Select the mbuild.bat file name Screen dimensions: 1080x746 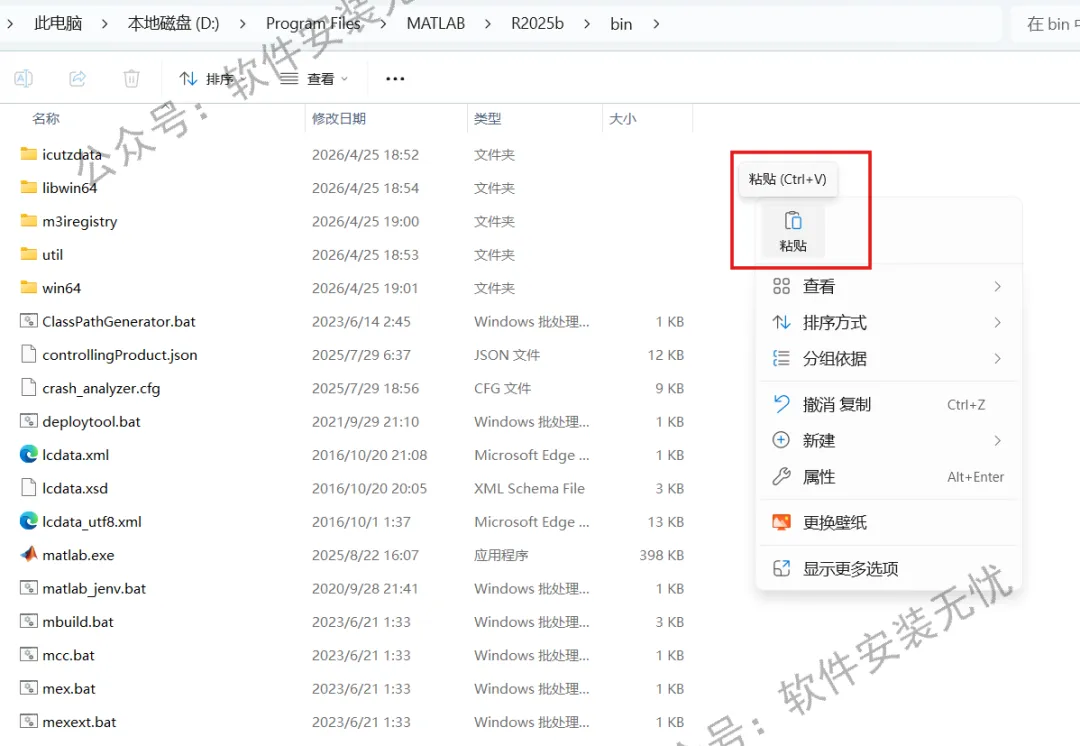(x=78, y=622)
